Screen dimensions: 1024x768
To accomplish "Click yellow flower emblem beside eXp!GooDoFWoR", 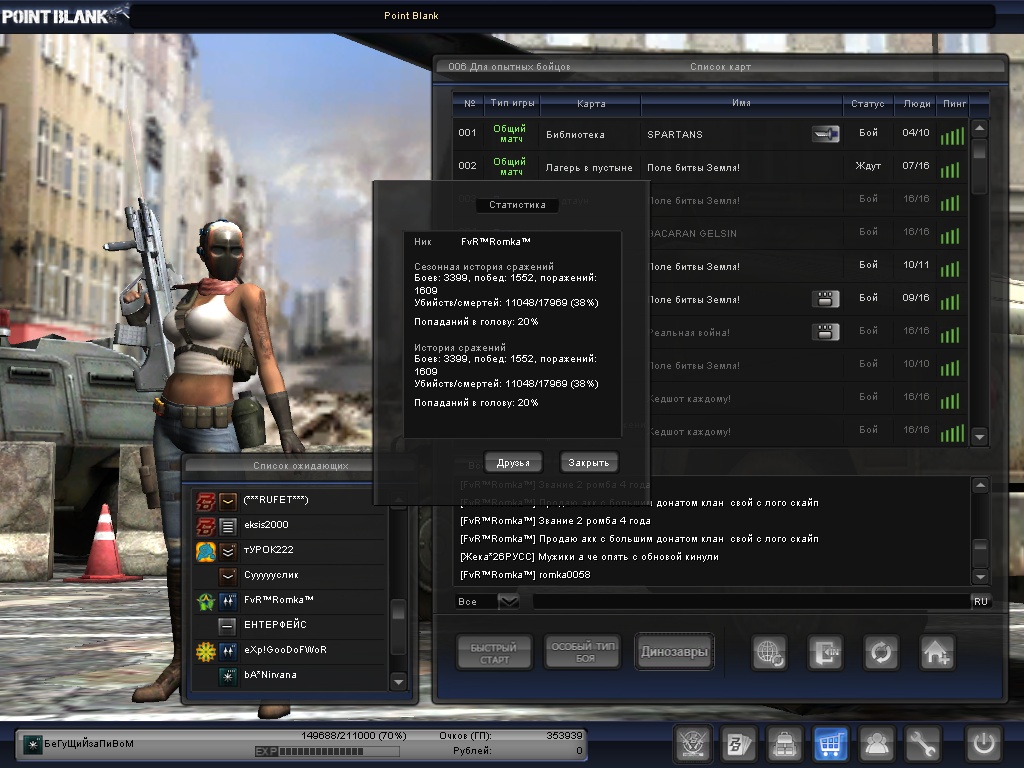I will tap(206, 651).
